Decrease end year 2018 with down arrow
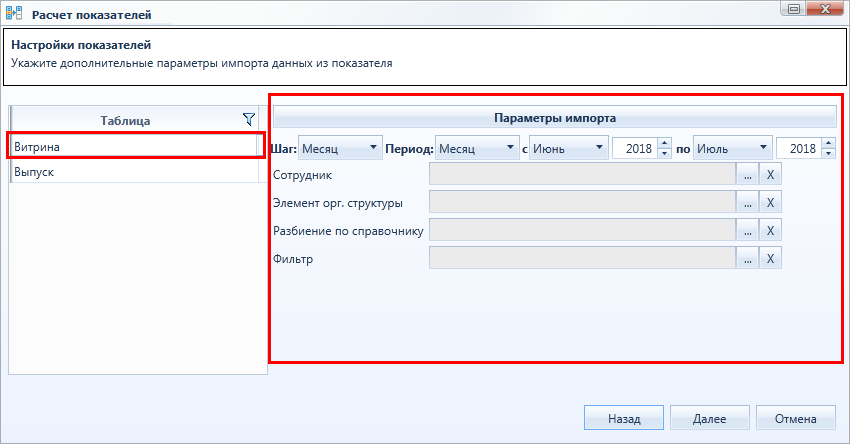 828,153
